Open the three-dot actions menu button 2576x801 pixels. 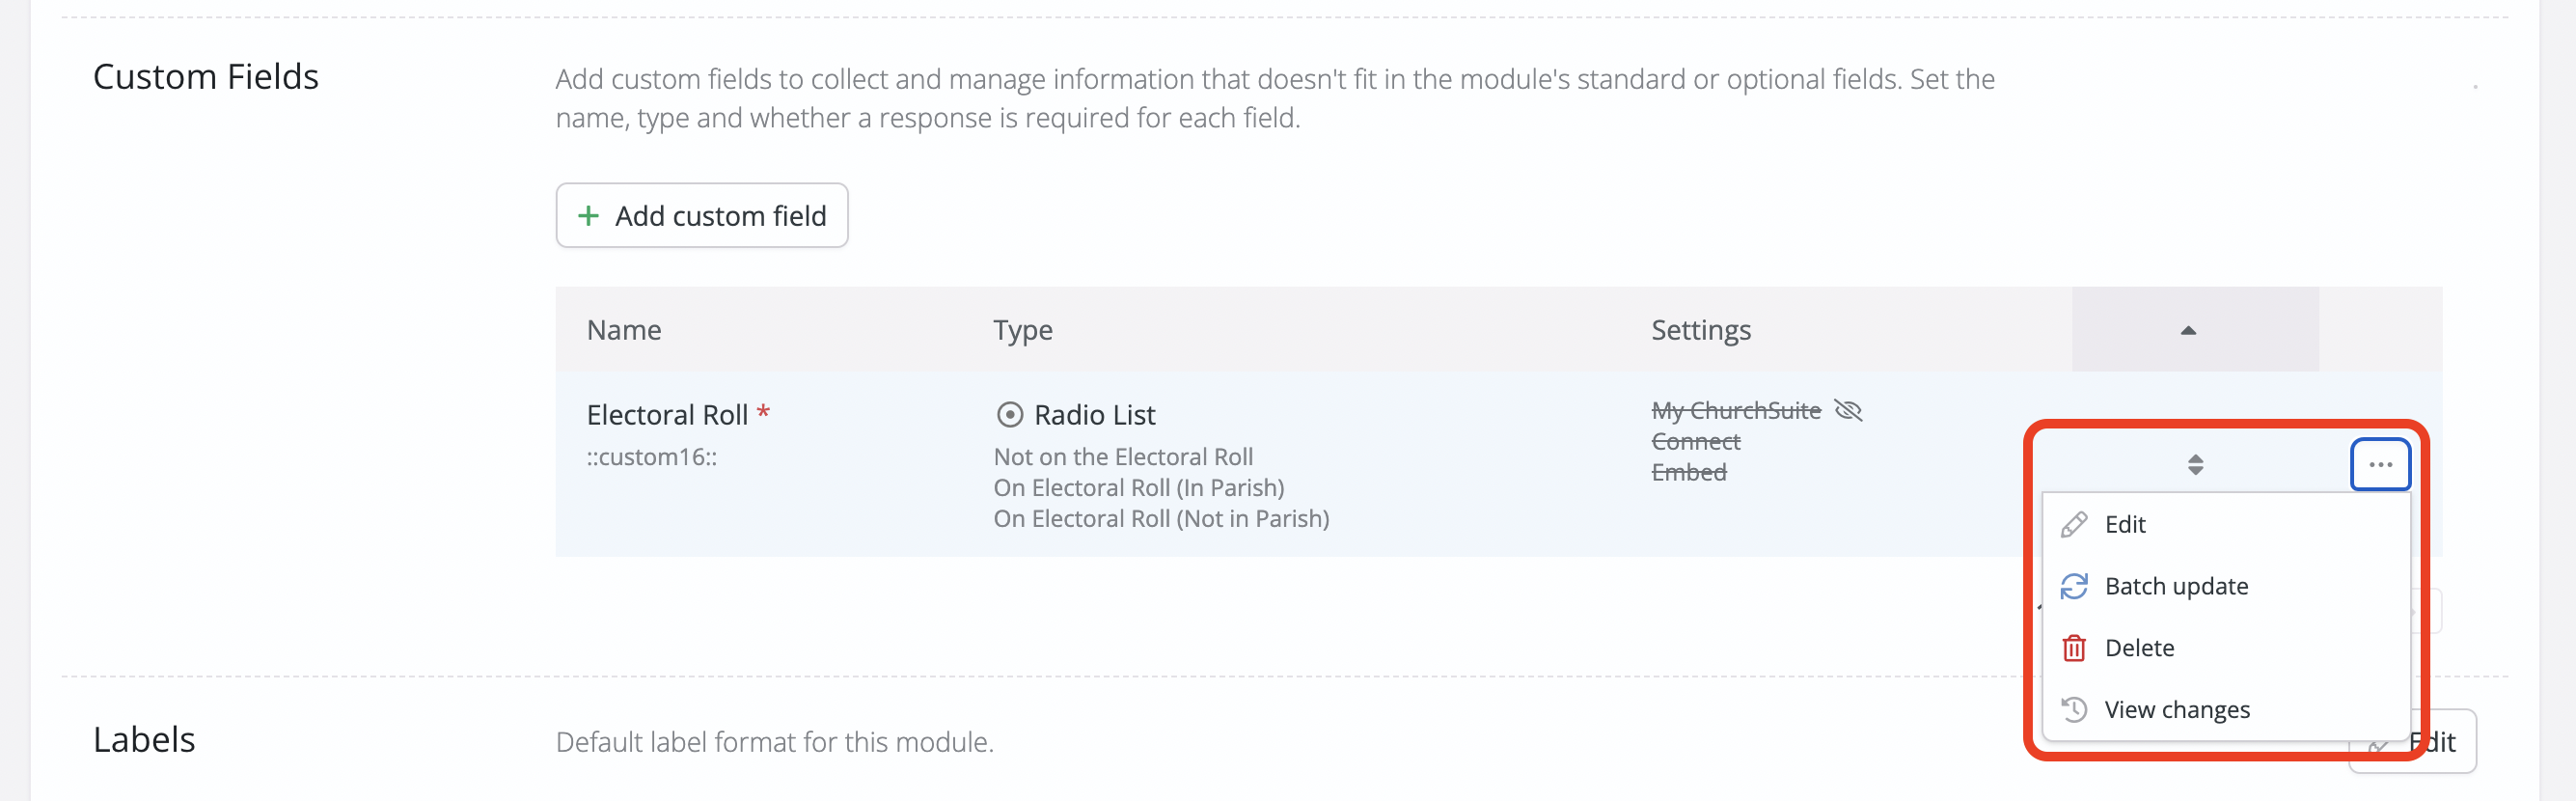[x=2380, y=465]
